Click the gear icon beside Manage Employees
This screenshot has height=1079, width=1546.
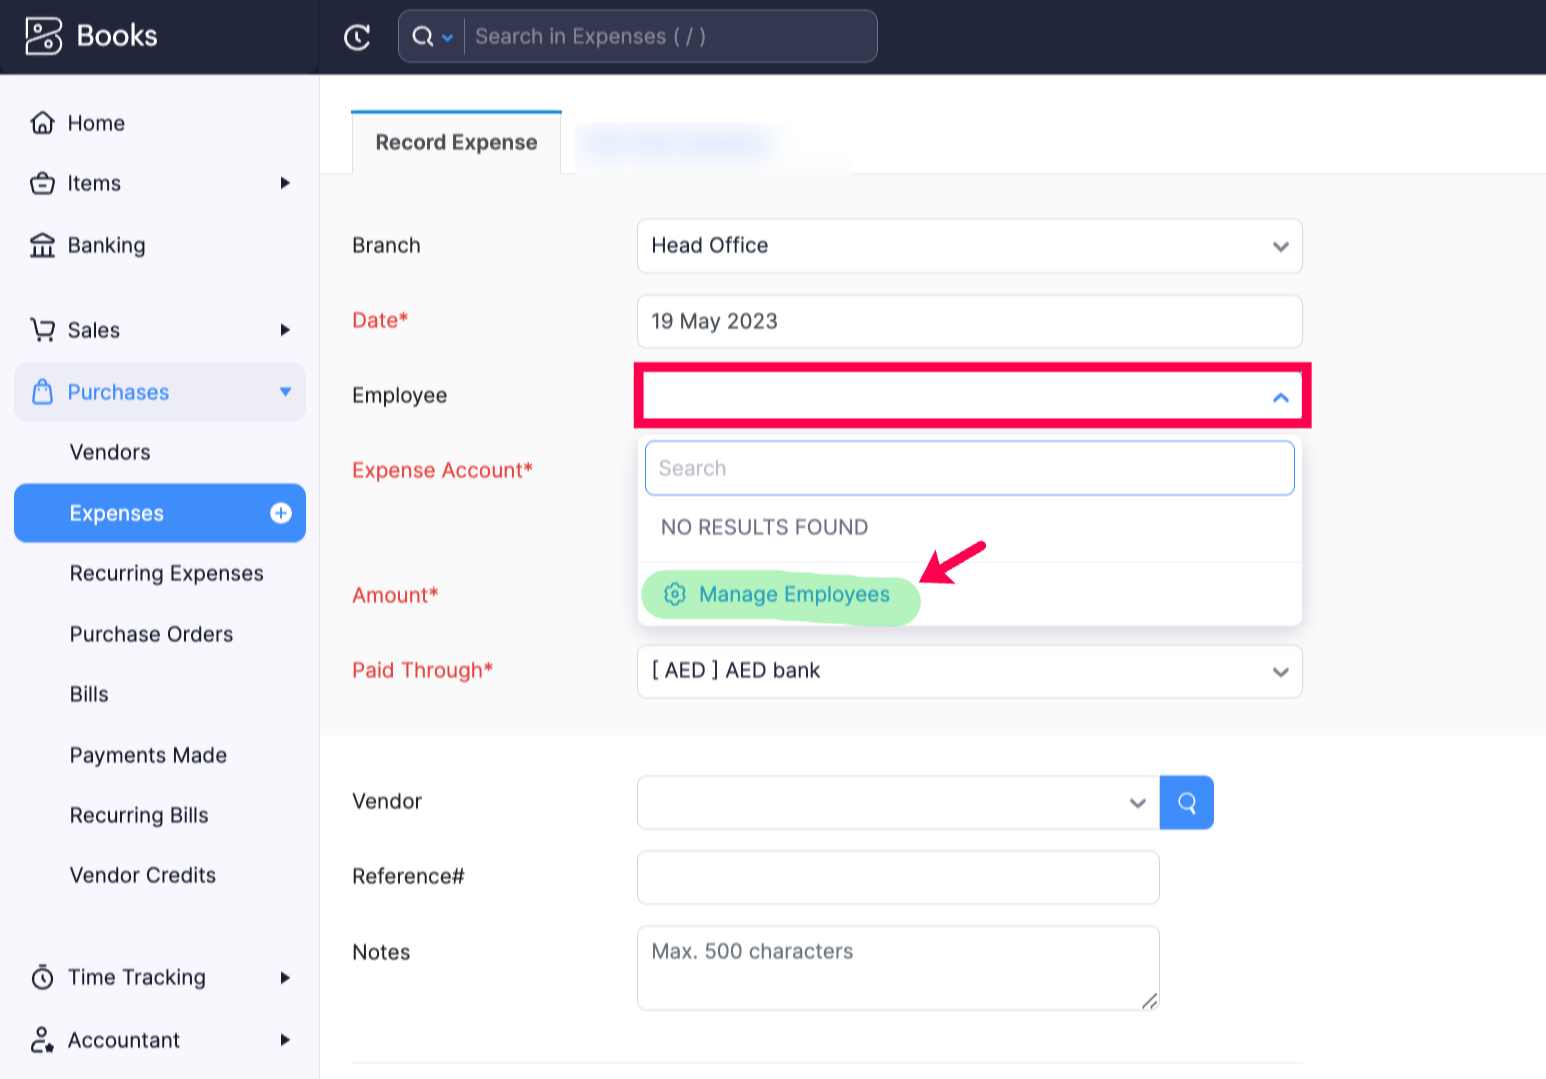click(x=674, y=594)
